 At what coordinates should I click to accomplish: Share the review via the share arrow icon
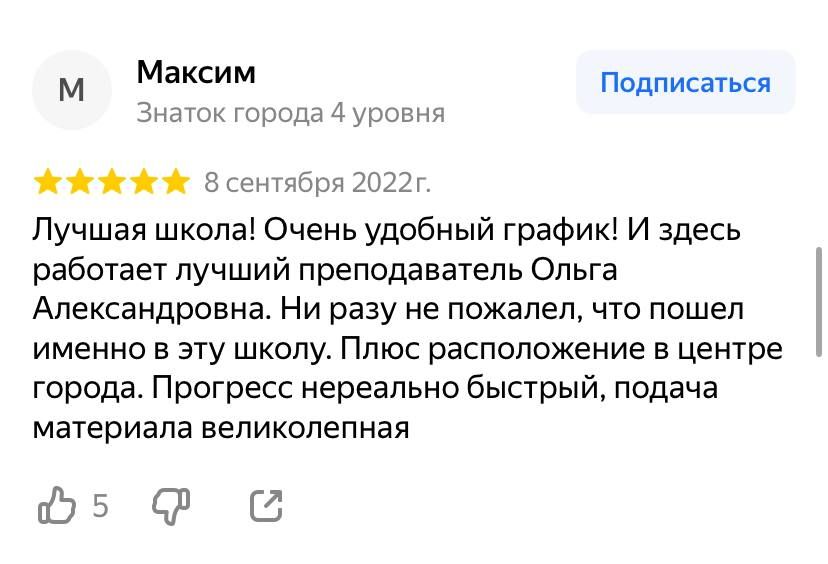click(266, 506)
